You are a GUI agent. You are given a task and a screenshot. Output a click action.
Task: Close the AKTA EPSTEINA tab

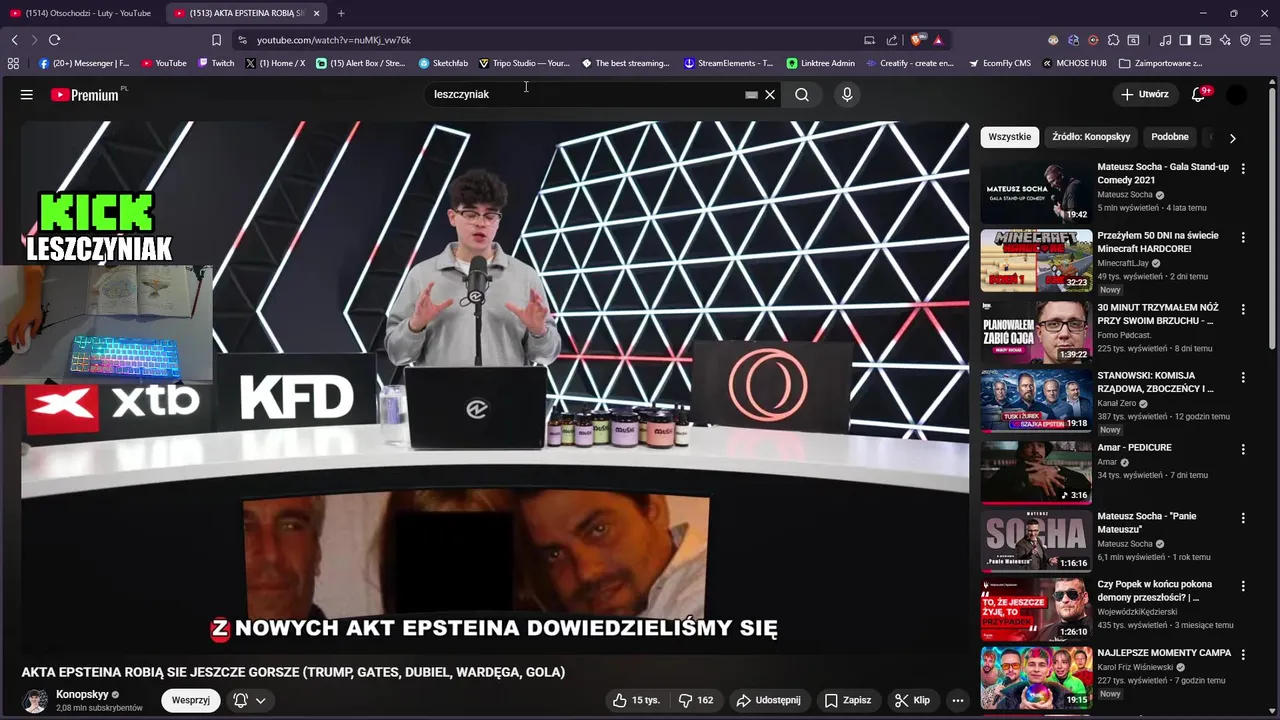317,13
